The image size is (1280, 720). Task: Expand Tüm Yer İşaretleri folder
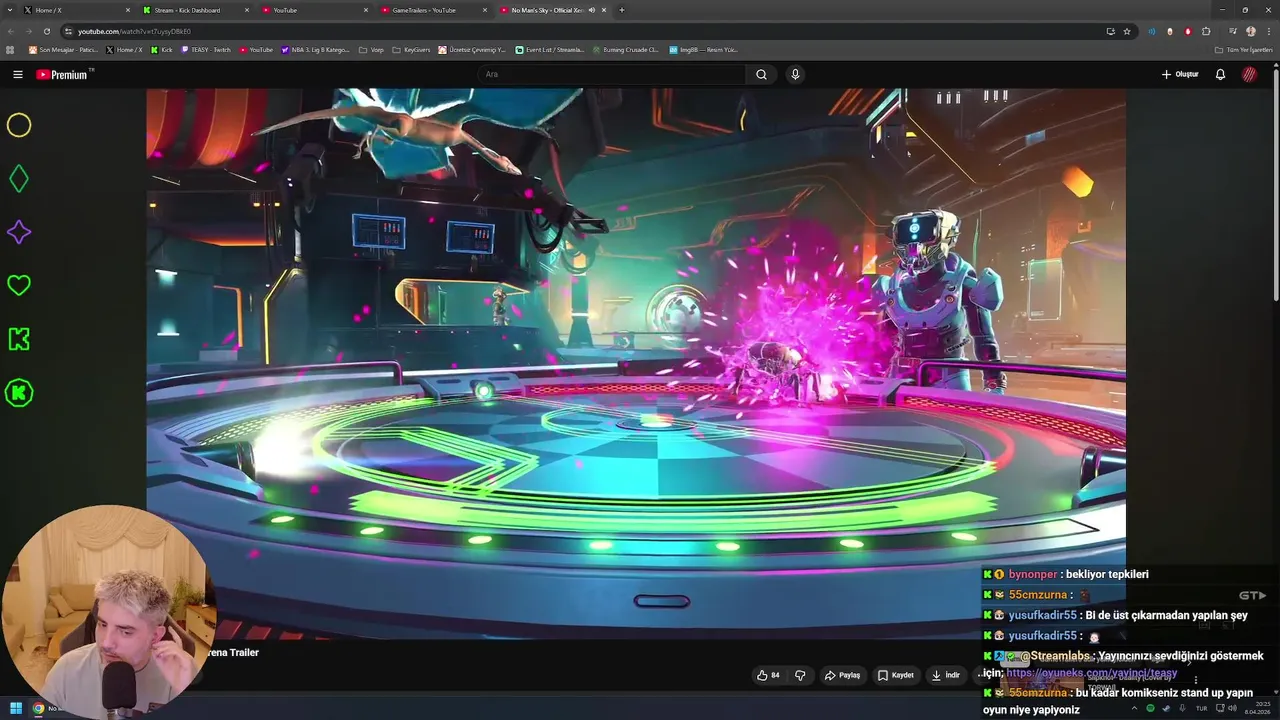click(1243, 49)
